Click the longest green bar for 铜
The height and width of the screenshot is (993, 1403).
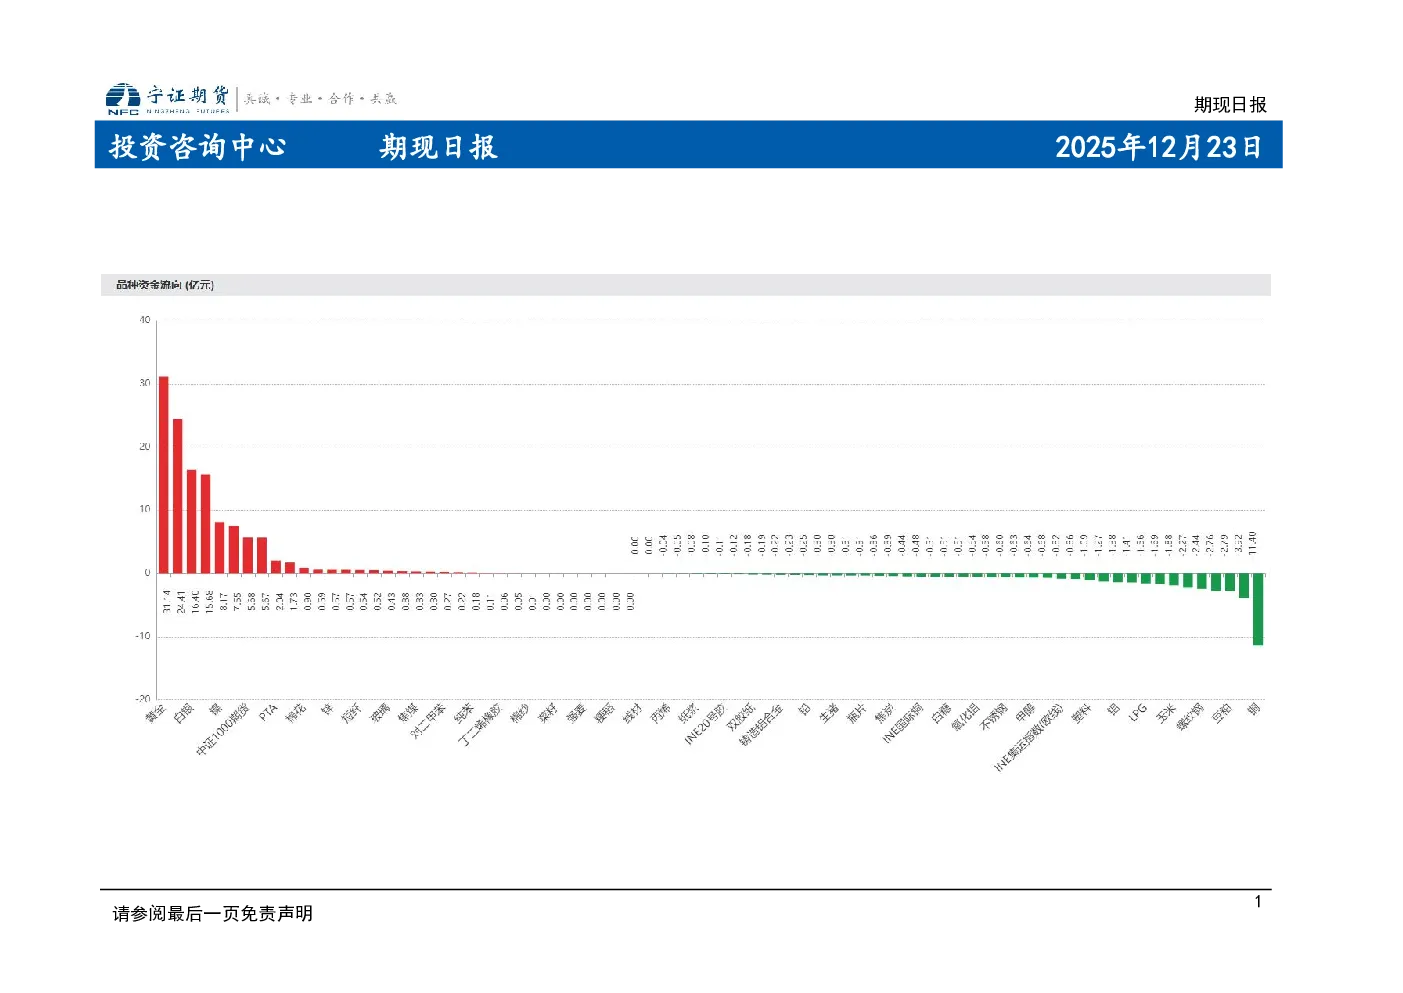coord(1258,609)
